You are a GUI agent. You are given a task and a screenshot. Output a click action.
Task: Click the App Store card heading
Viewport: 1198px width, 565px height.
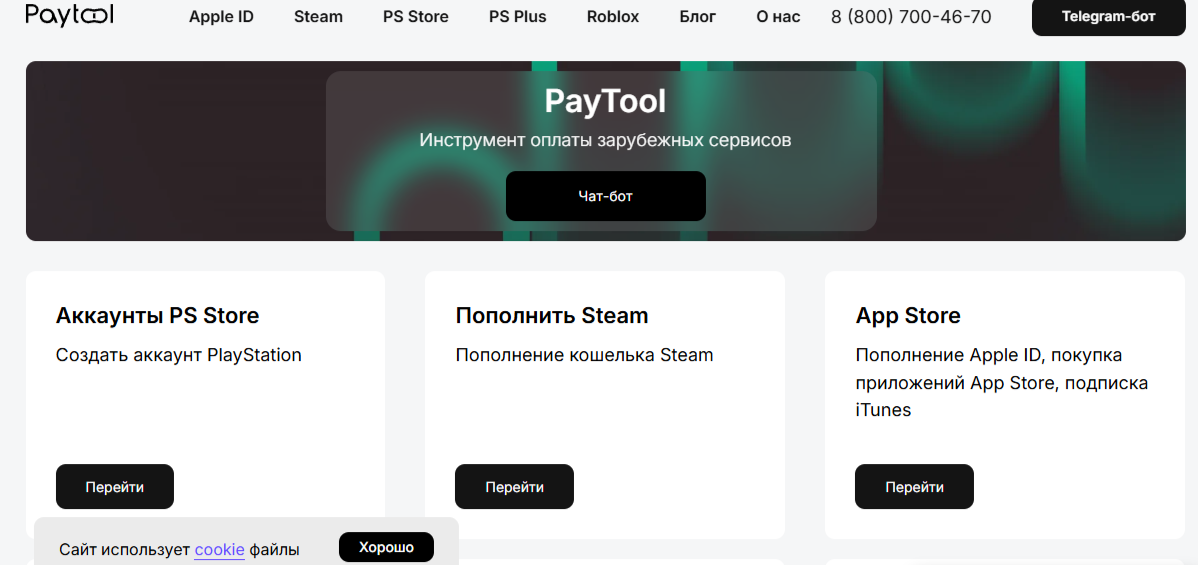coord(907,316)
